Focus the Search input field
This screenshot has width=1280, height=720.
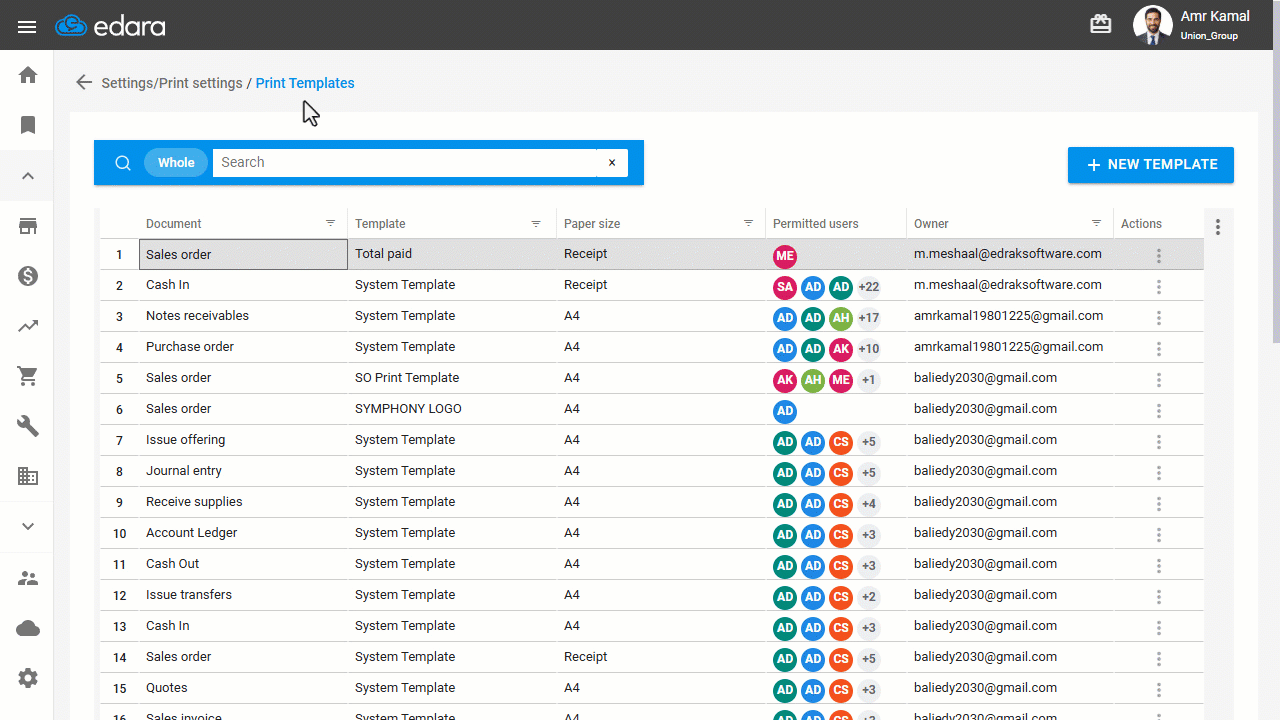(x=404, y=163)
